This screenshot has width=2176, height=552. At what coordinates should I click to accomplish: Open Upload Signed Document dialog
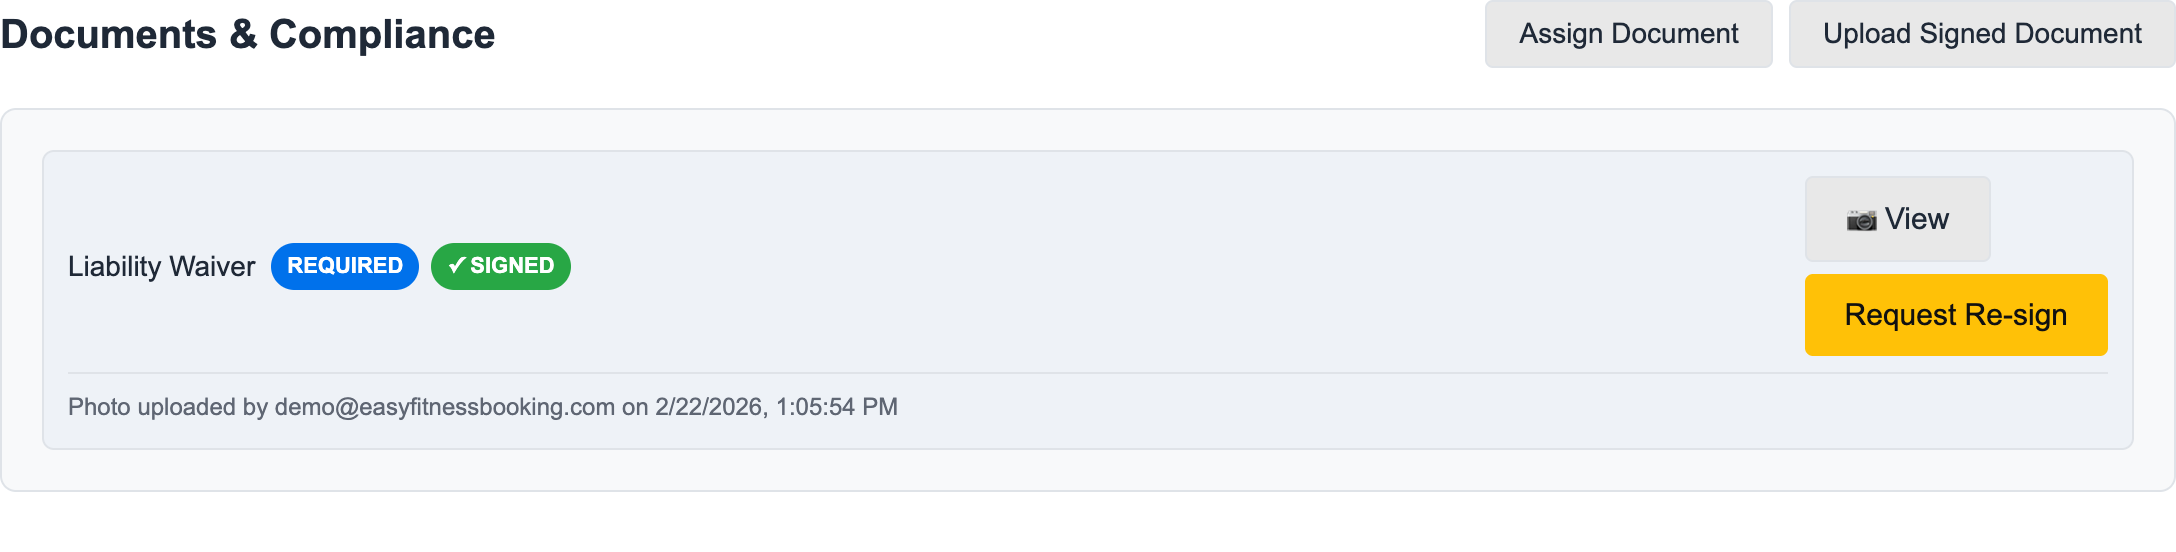coord(1981,34)
